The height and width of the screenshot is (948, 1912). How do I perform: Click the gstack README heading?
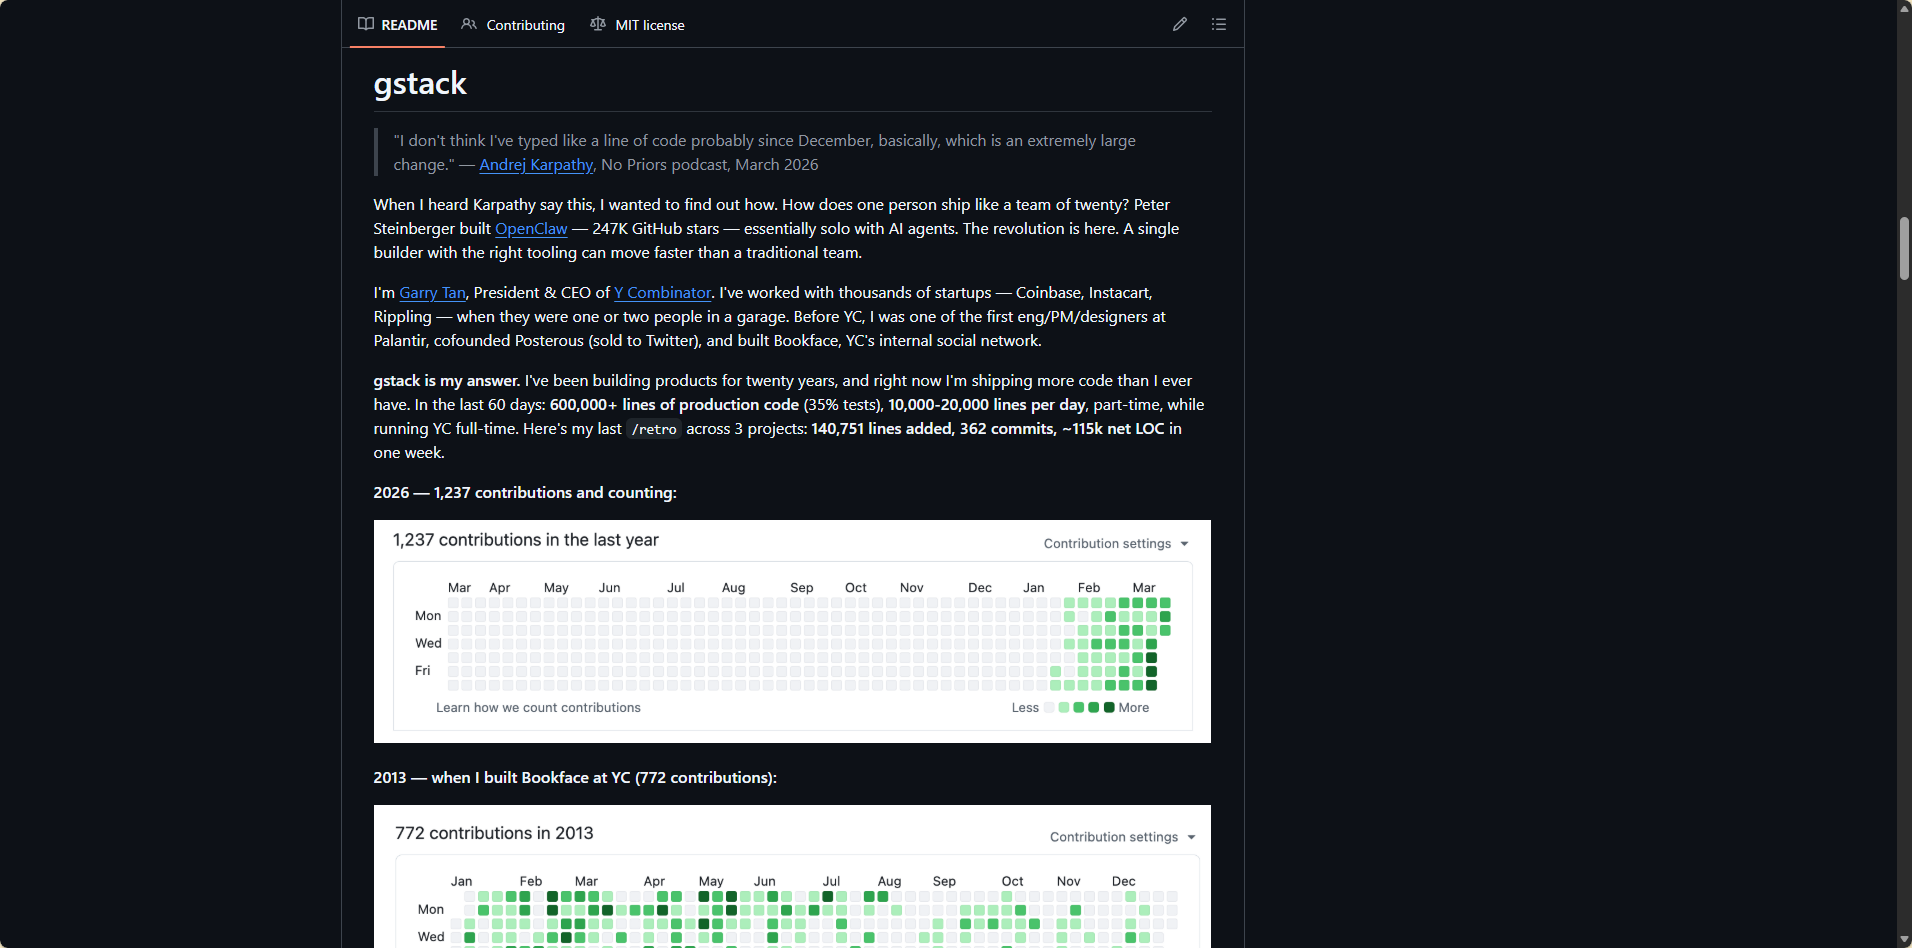click(x=420, y=84)
